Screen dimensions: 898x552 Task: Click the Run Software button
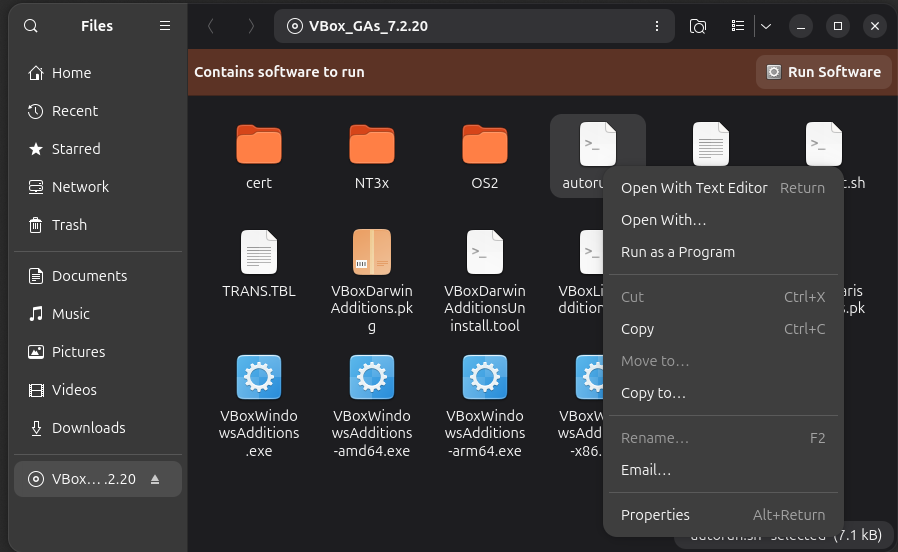tap(824, 72)
